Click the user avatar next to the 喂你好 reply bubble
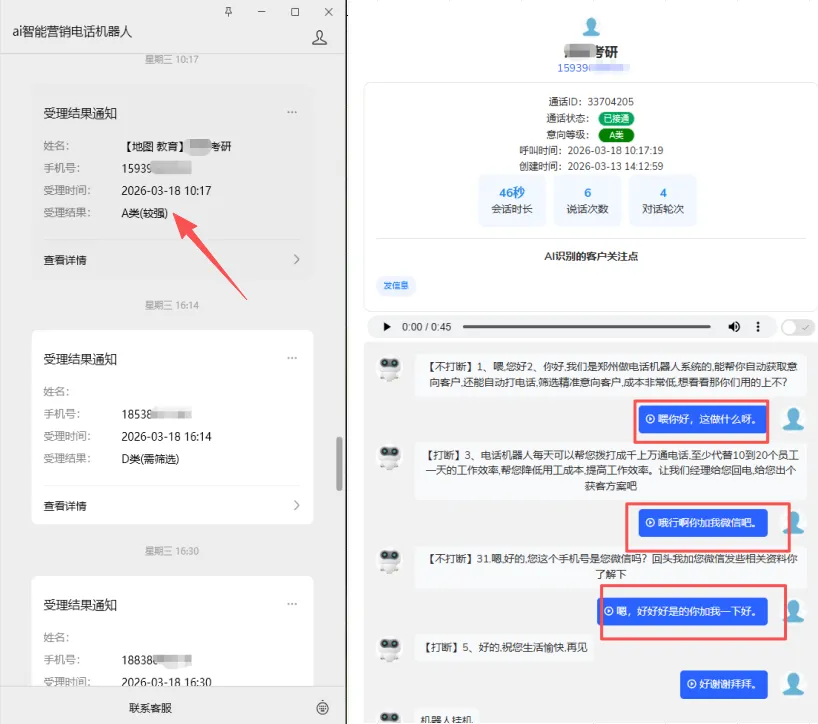 coord(791,420)
